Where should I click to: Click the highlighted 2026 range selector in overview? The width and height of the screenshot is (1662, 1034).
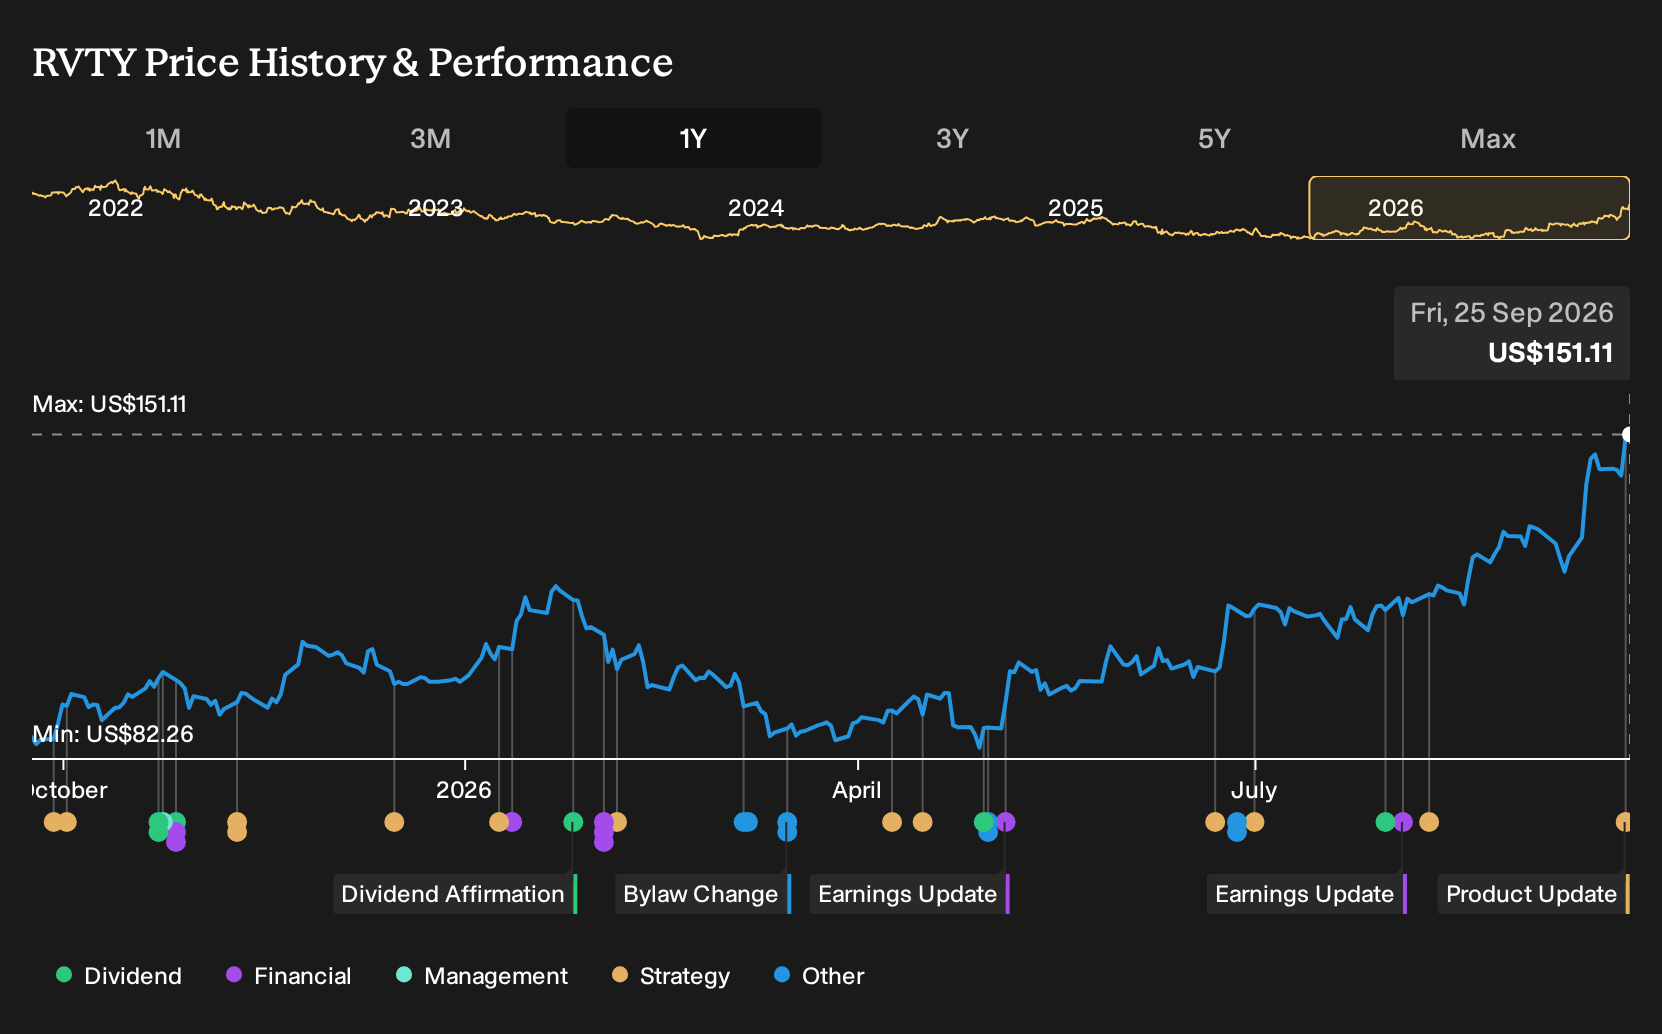point(1469,208)
